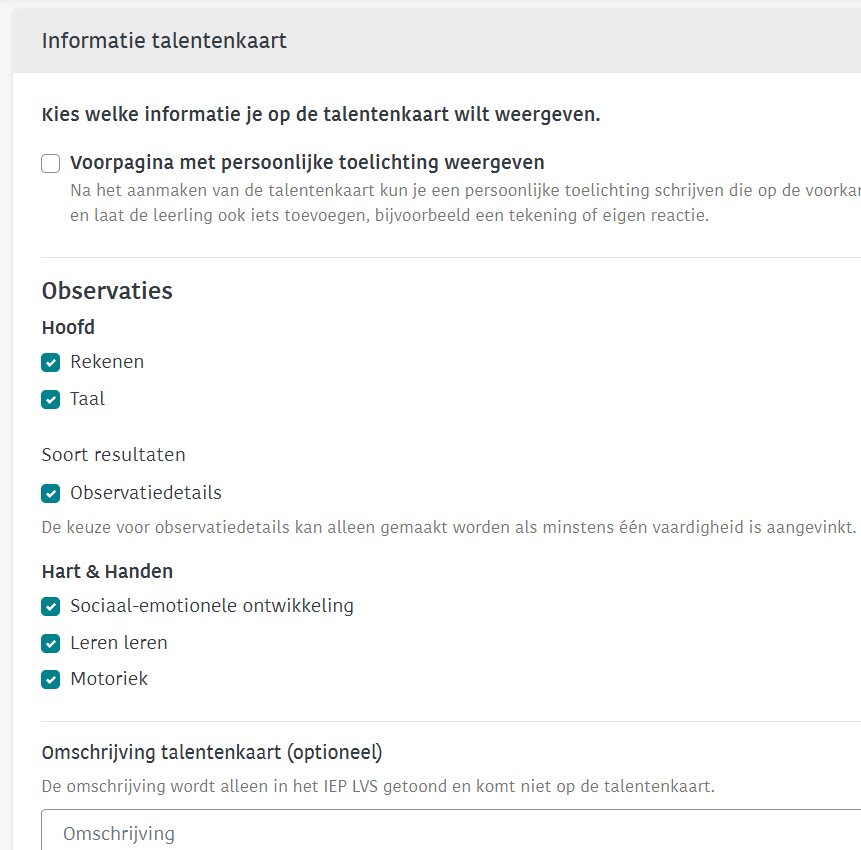Click the 'Voorpagina met persoonlijke toelichting weergeven' label
The height and width of the screenshot is (850, 861).
(307, 163)
